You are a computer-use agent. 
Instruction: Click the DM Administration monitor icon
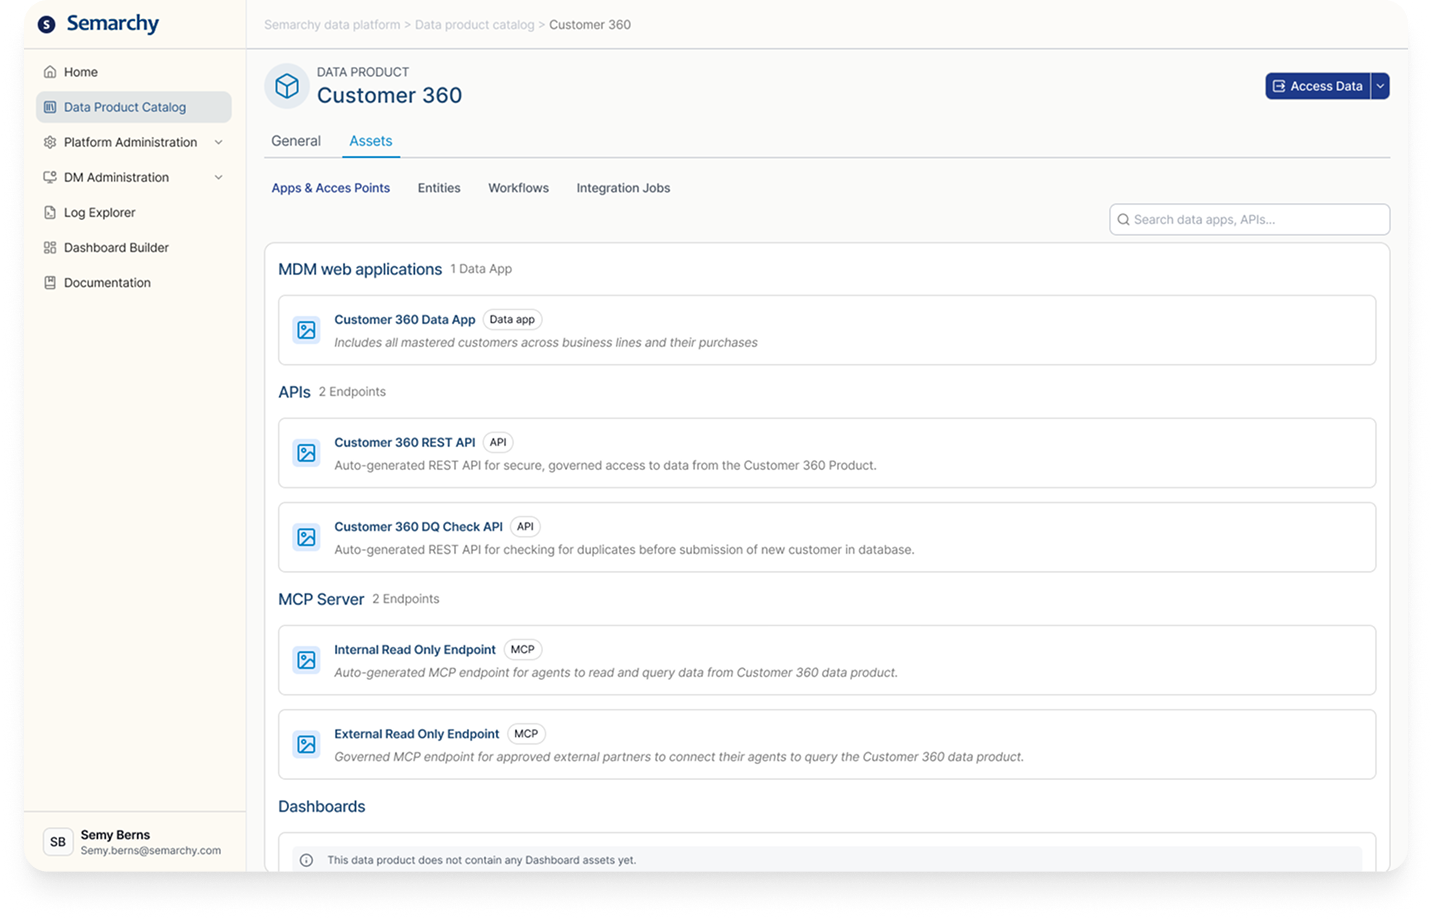tap(50, 177)
